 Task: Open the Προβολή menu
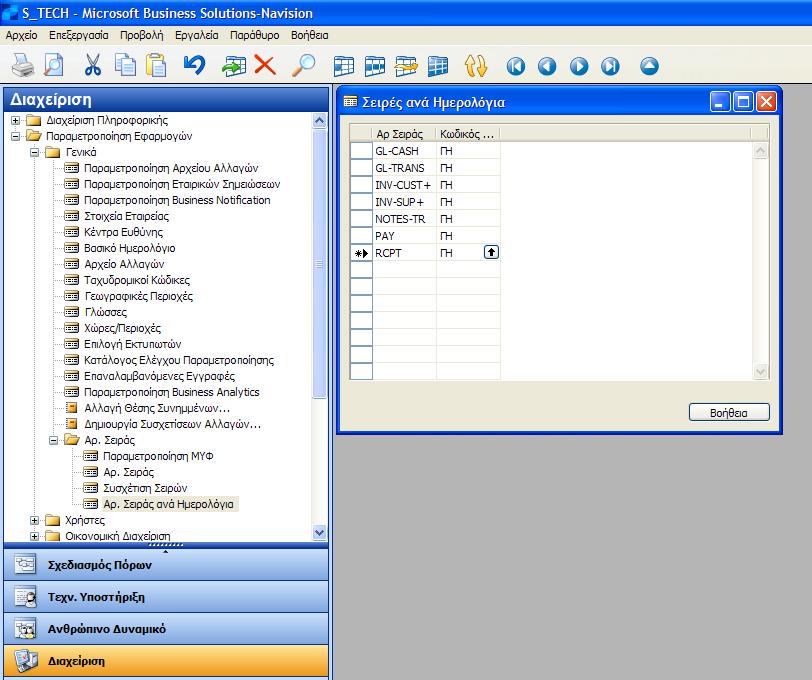click(141, 35)
